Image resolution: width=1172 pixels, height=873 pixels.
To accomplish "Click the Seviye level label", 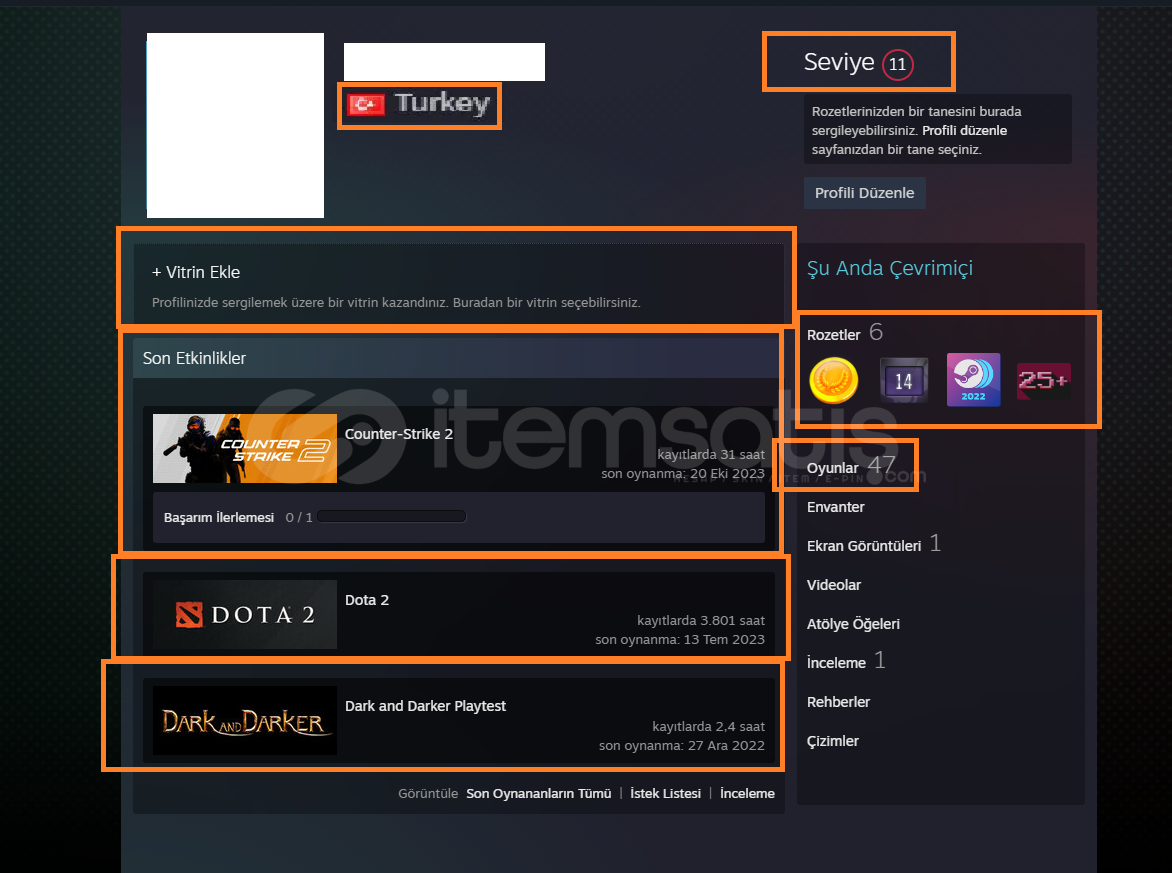I will click(839, 62).
